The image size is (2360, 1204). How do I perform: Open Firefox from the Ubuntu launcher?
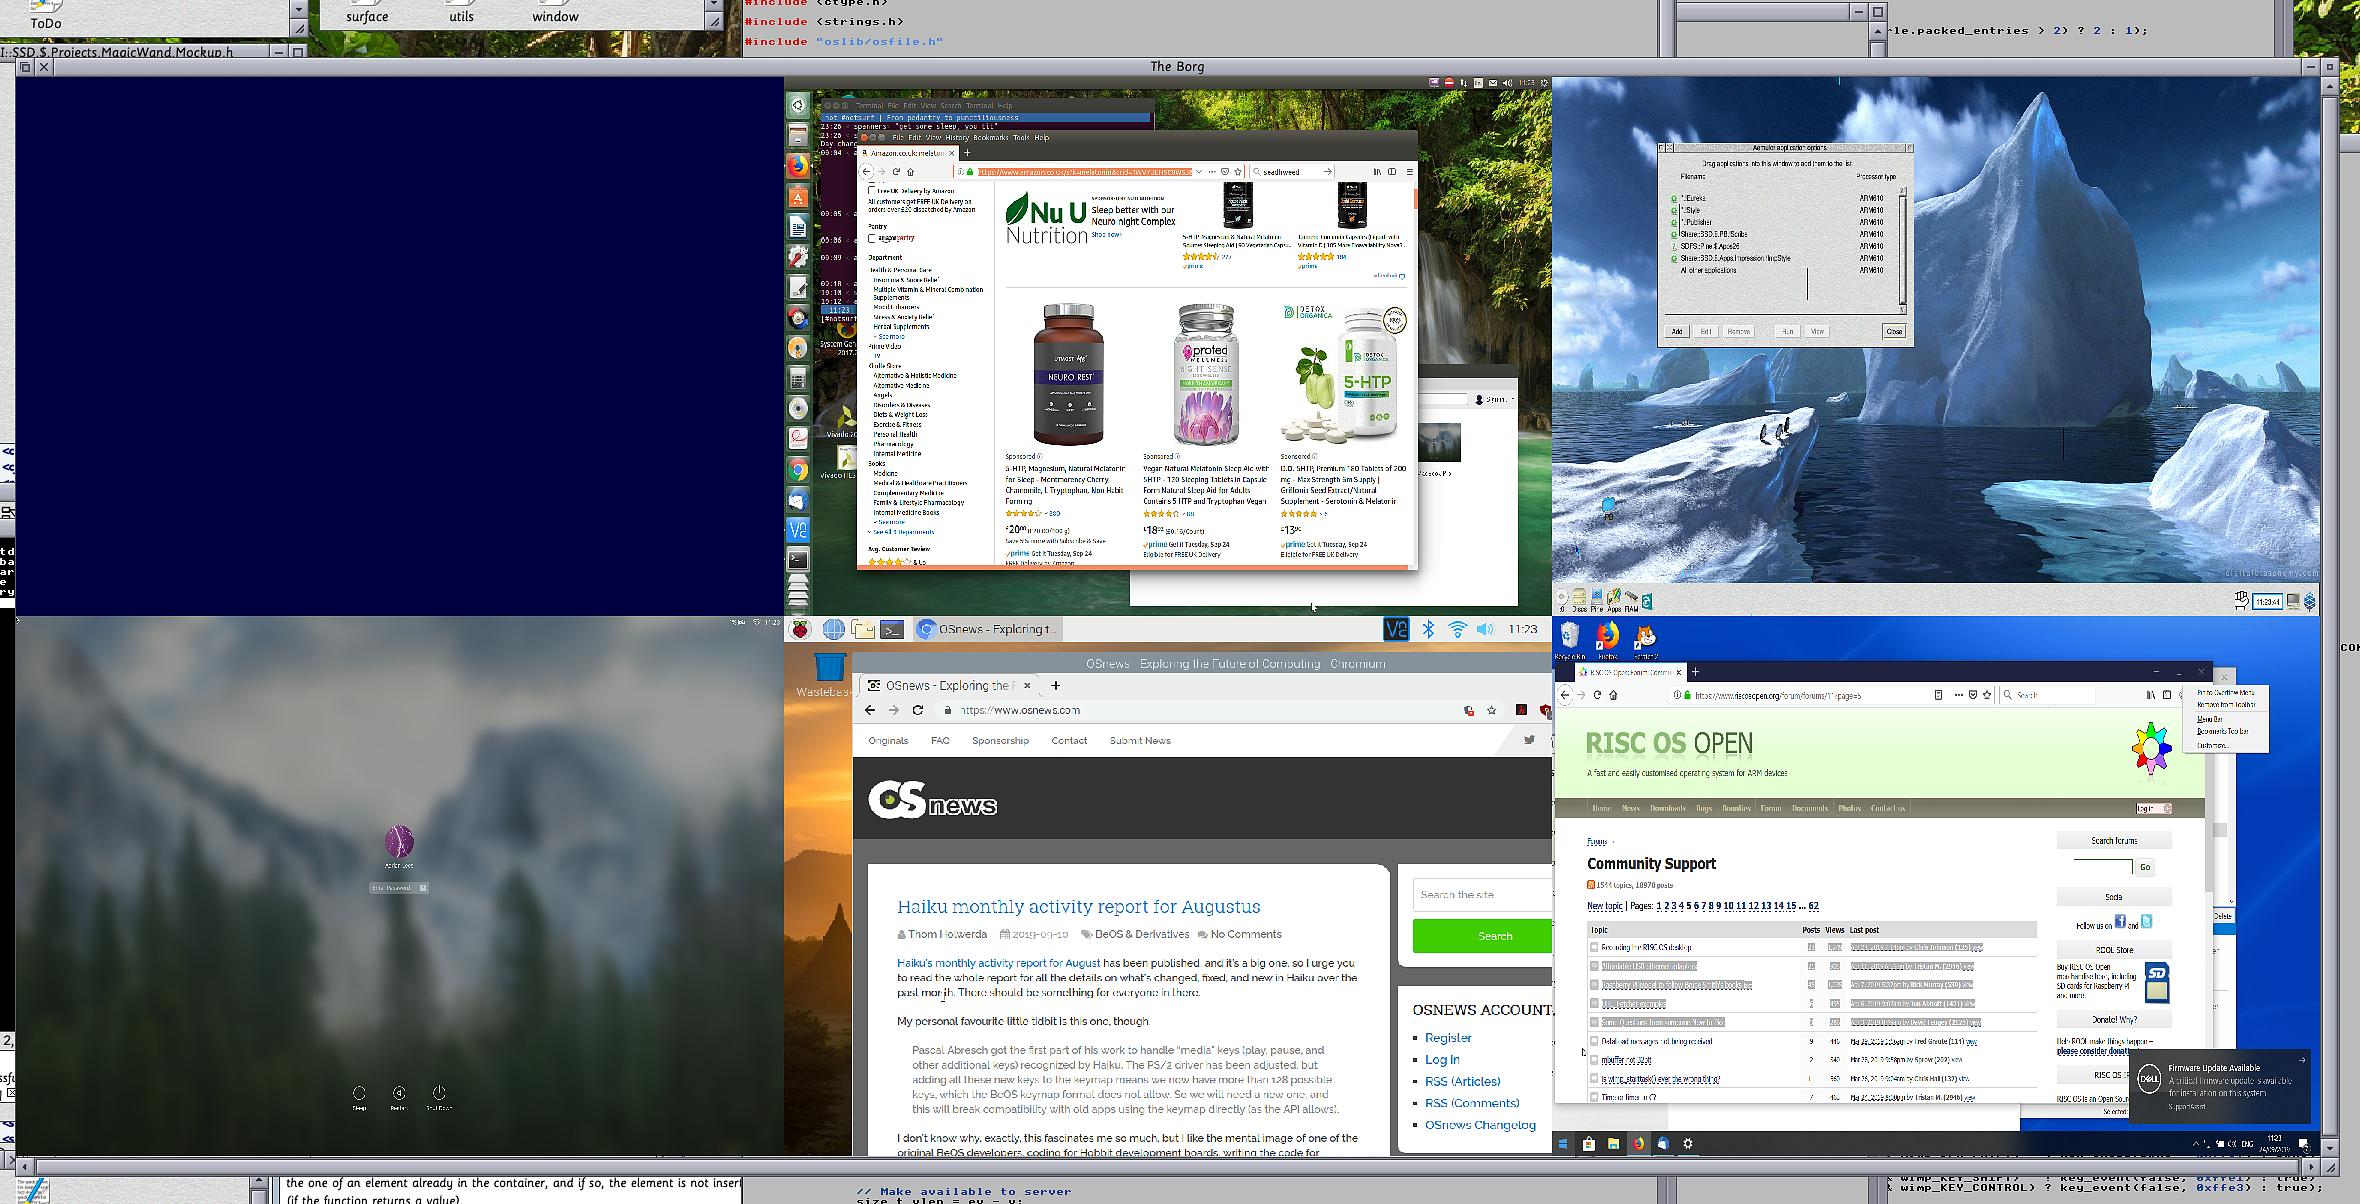[x=797, y=165]
